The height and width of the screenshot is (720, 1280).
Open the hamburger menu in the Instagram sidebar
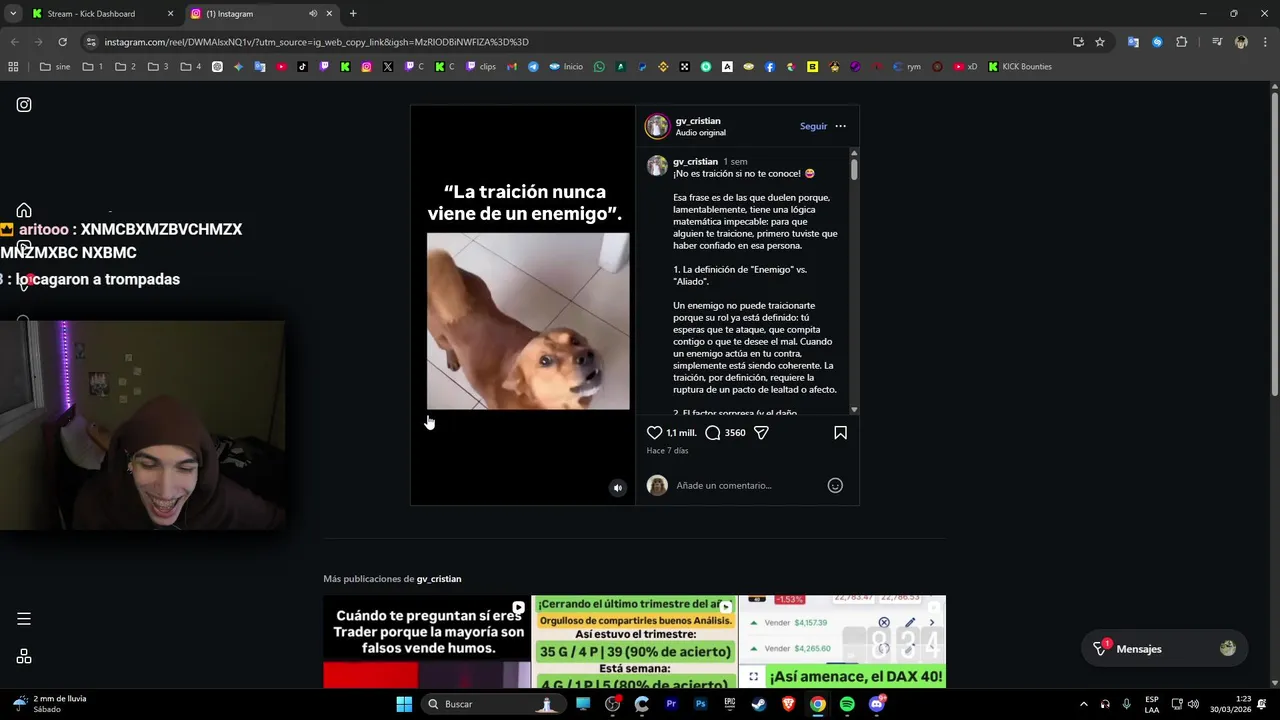24,619
